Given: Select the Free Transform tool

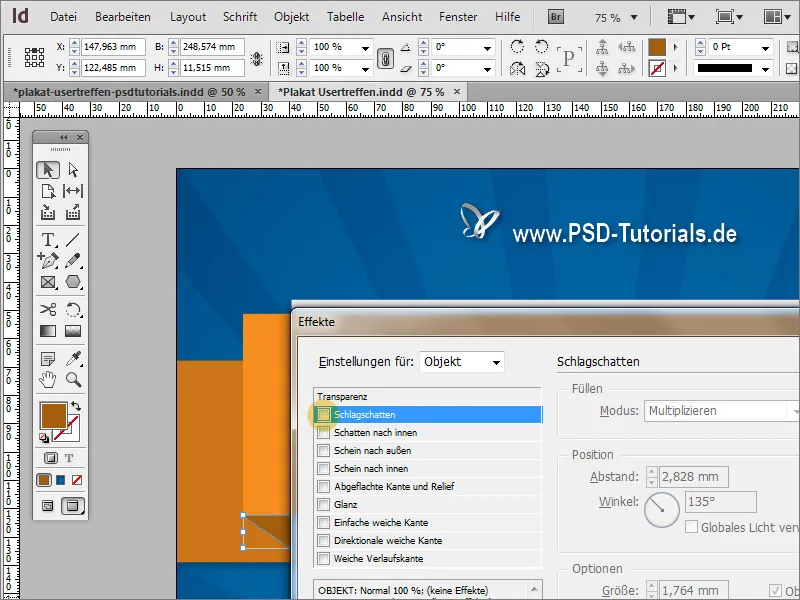Looking at the screenshot, I should point(73,310).
